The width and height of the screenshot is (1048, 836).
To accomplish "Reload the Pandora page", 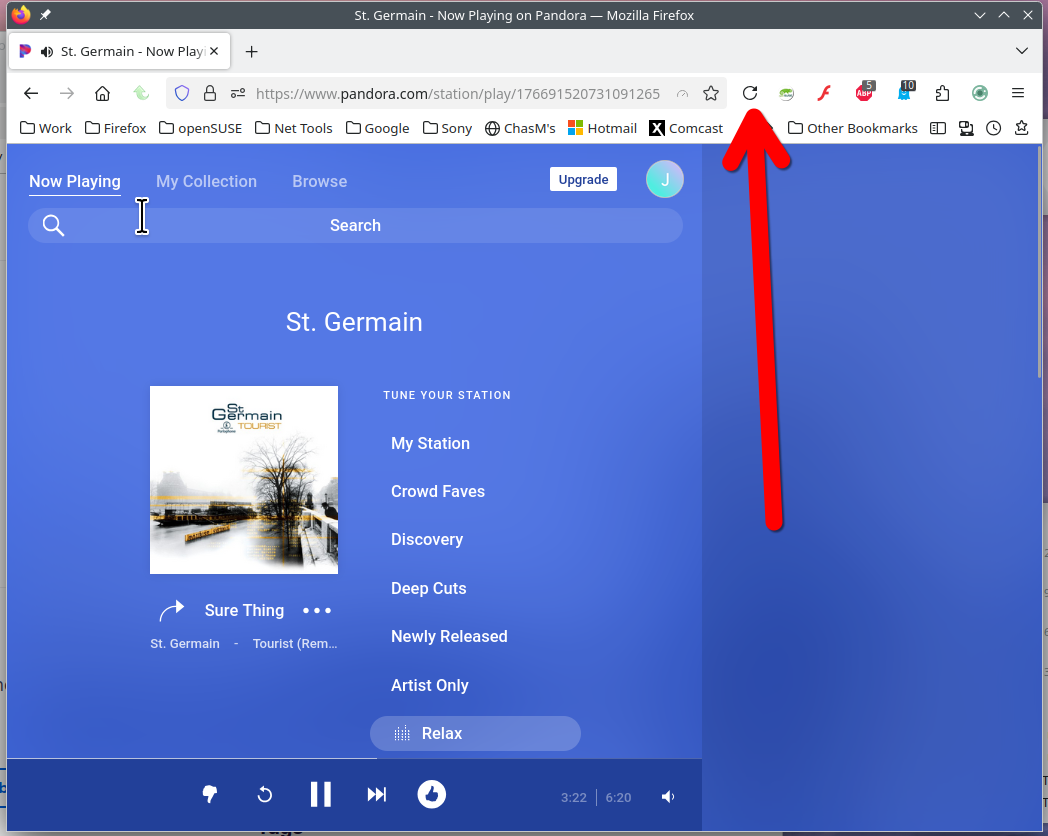I will pos(750,94).
